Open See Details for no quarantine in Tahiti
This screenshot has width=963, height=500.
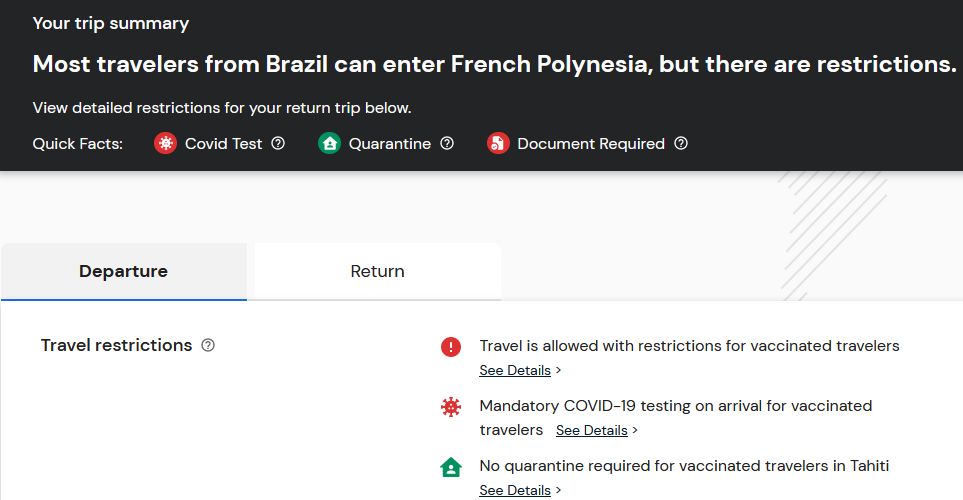515,490
